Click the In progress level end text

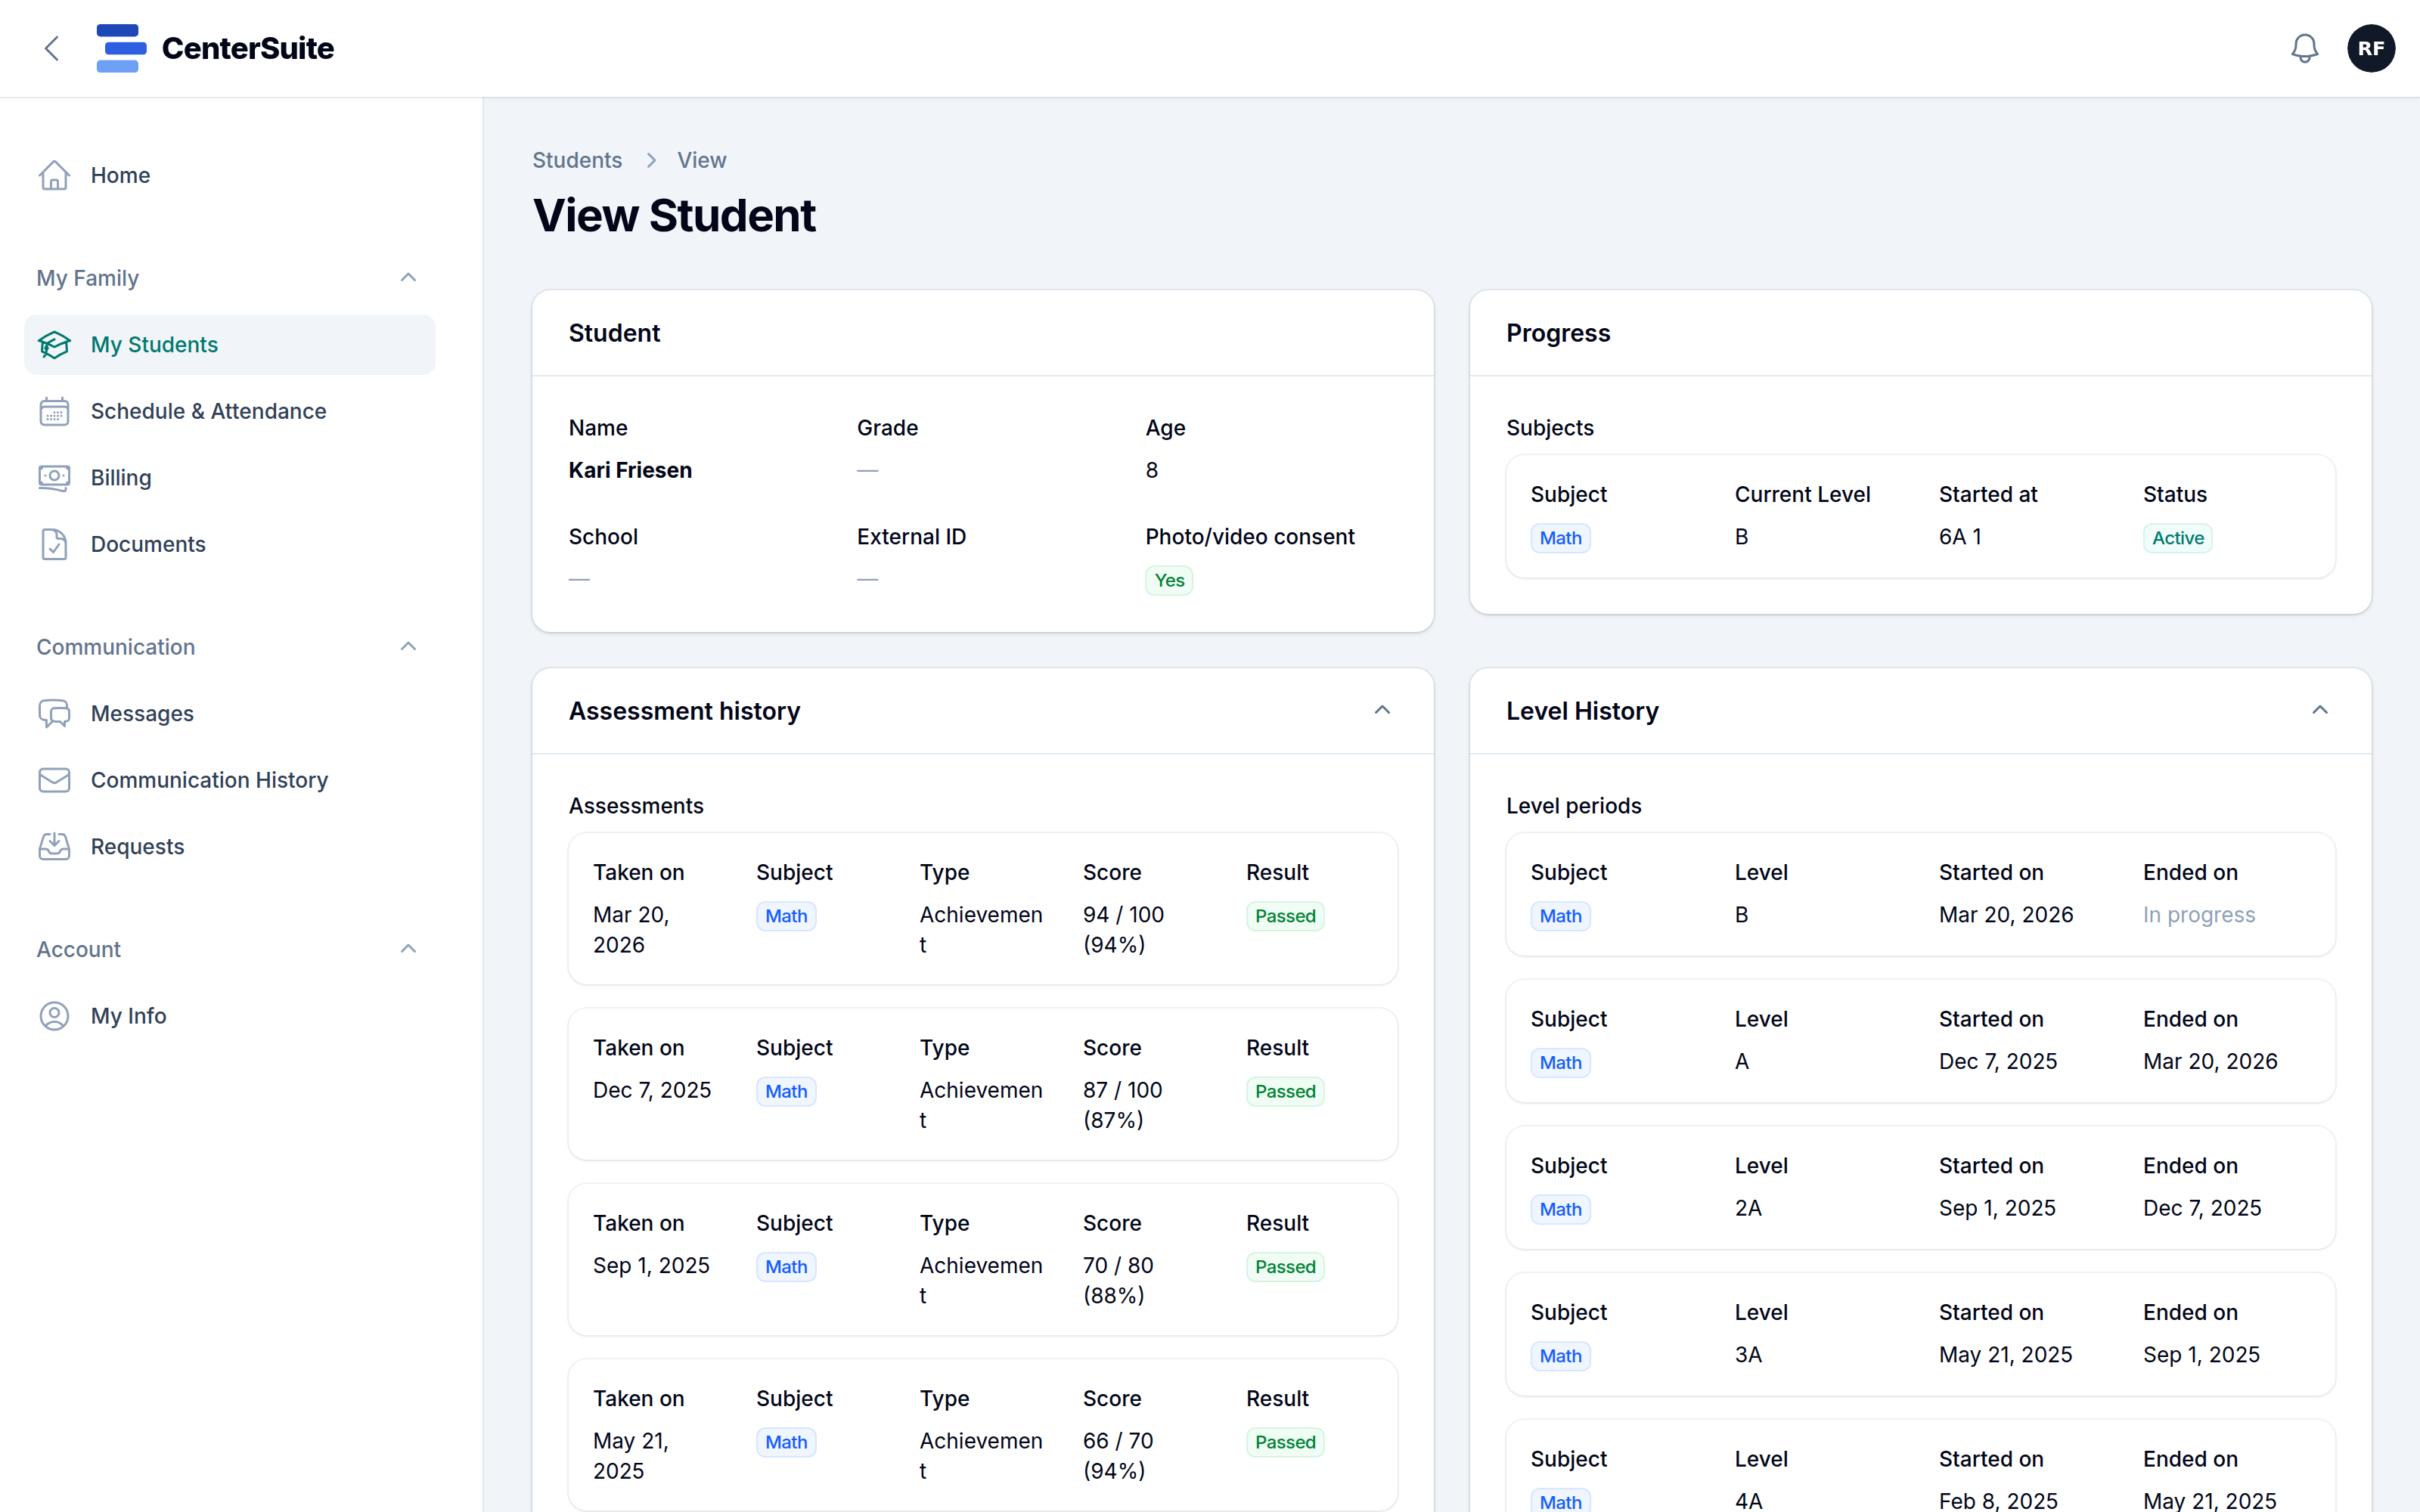click(2199, 915)
